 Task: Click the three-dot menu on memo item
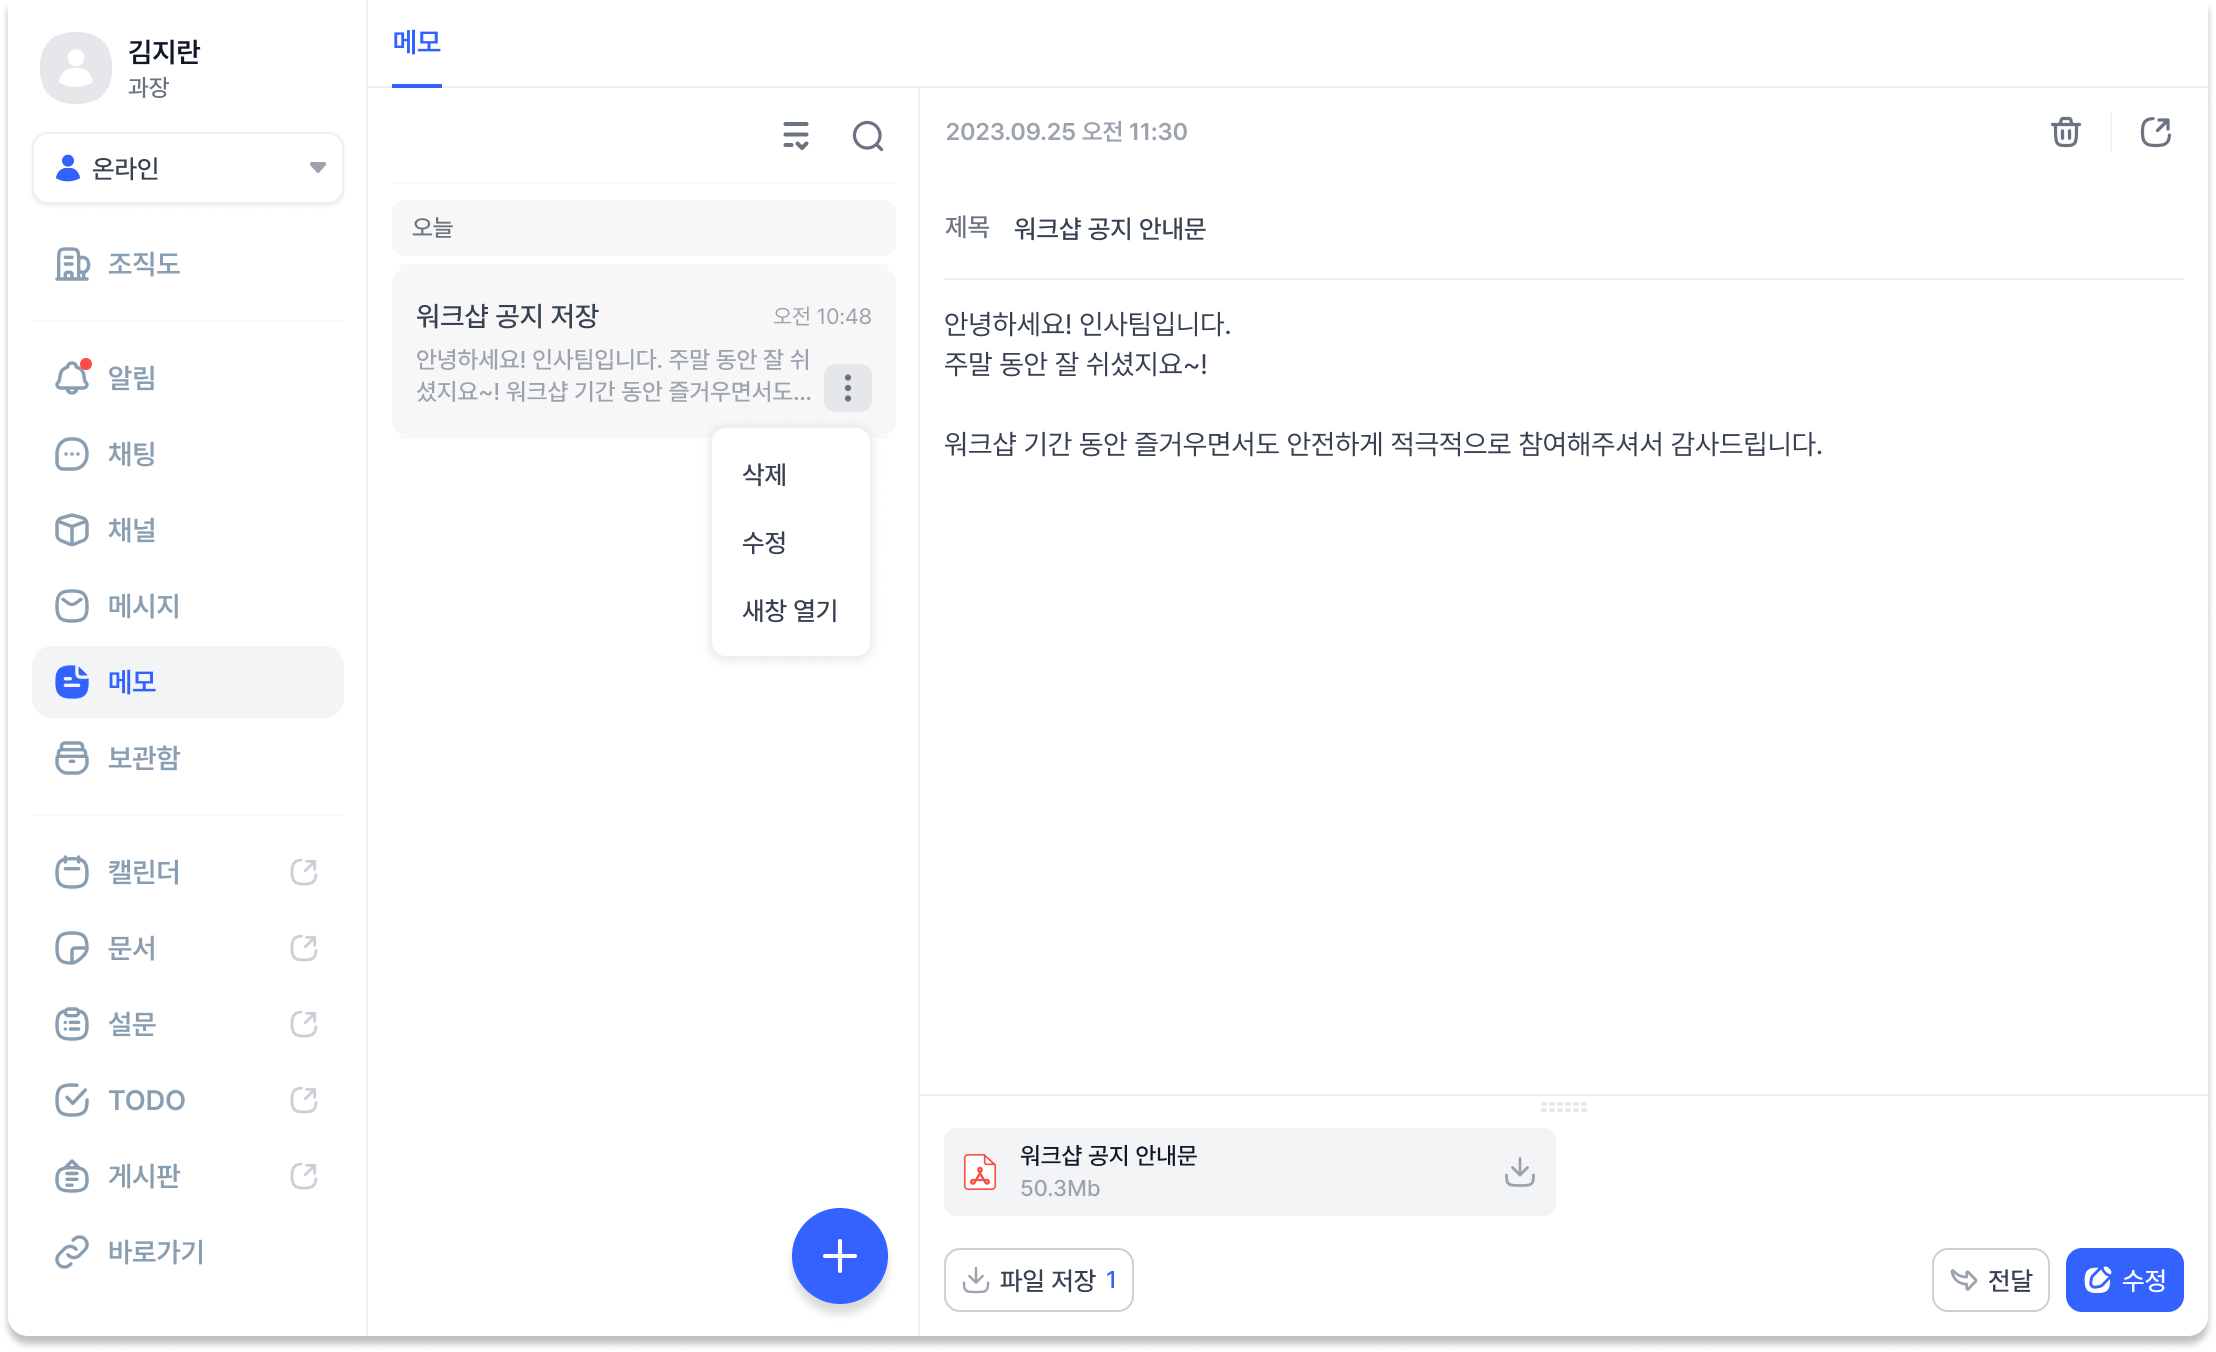pos(847,388)
